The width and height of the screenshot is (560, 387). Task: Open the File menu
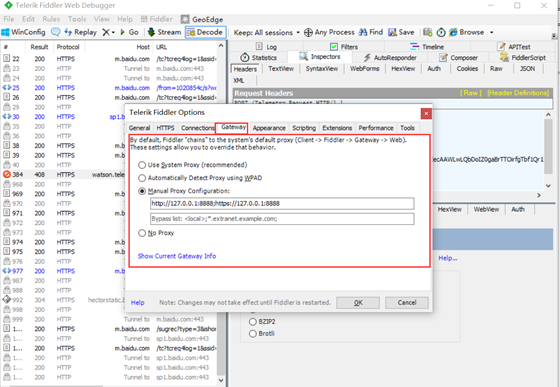point(9,19)
